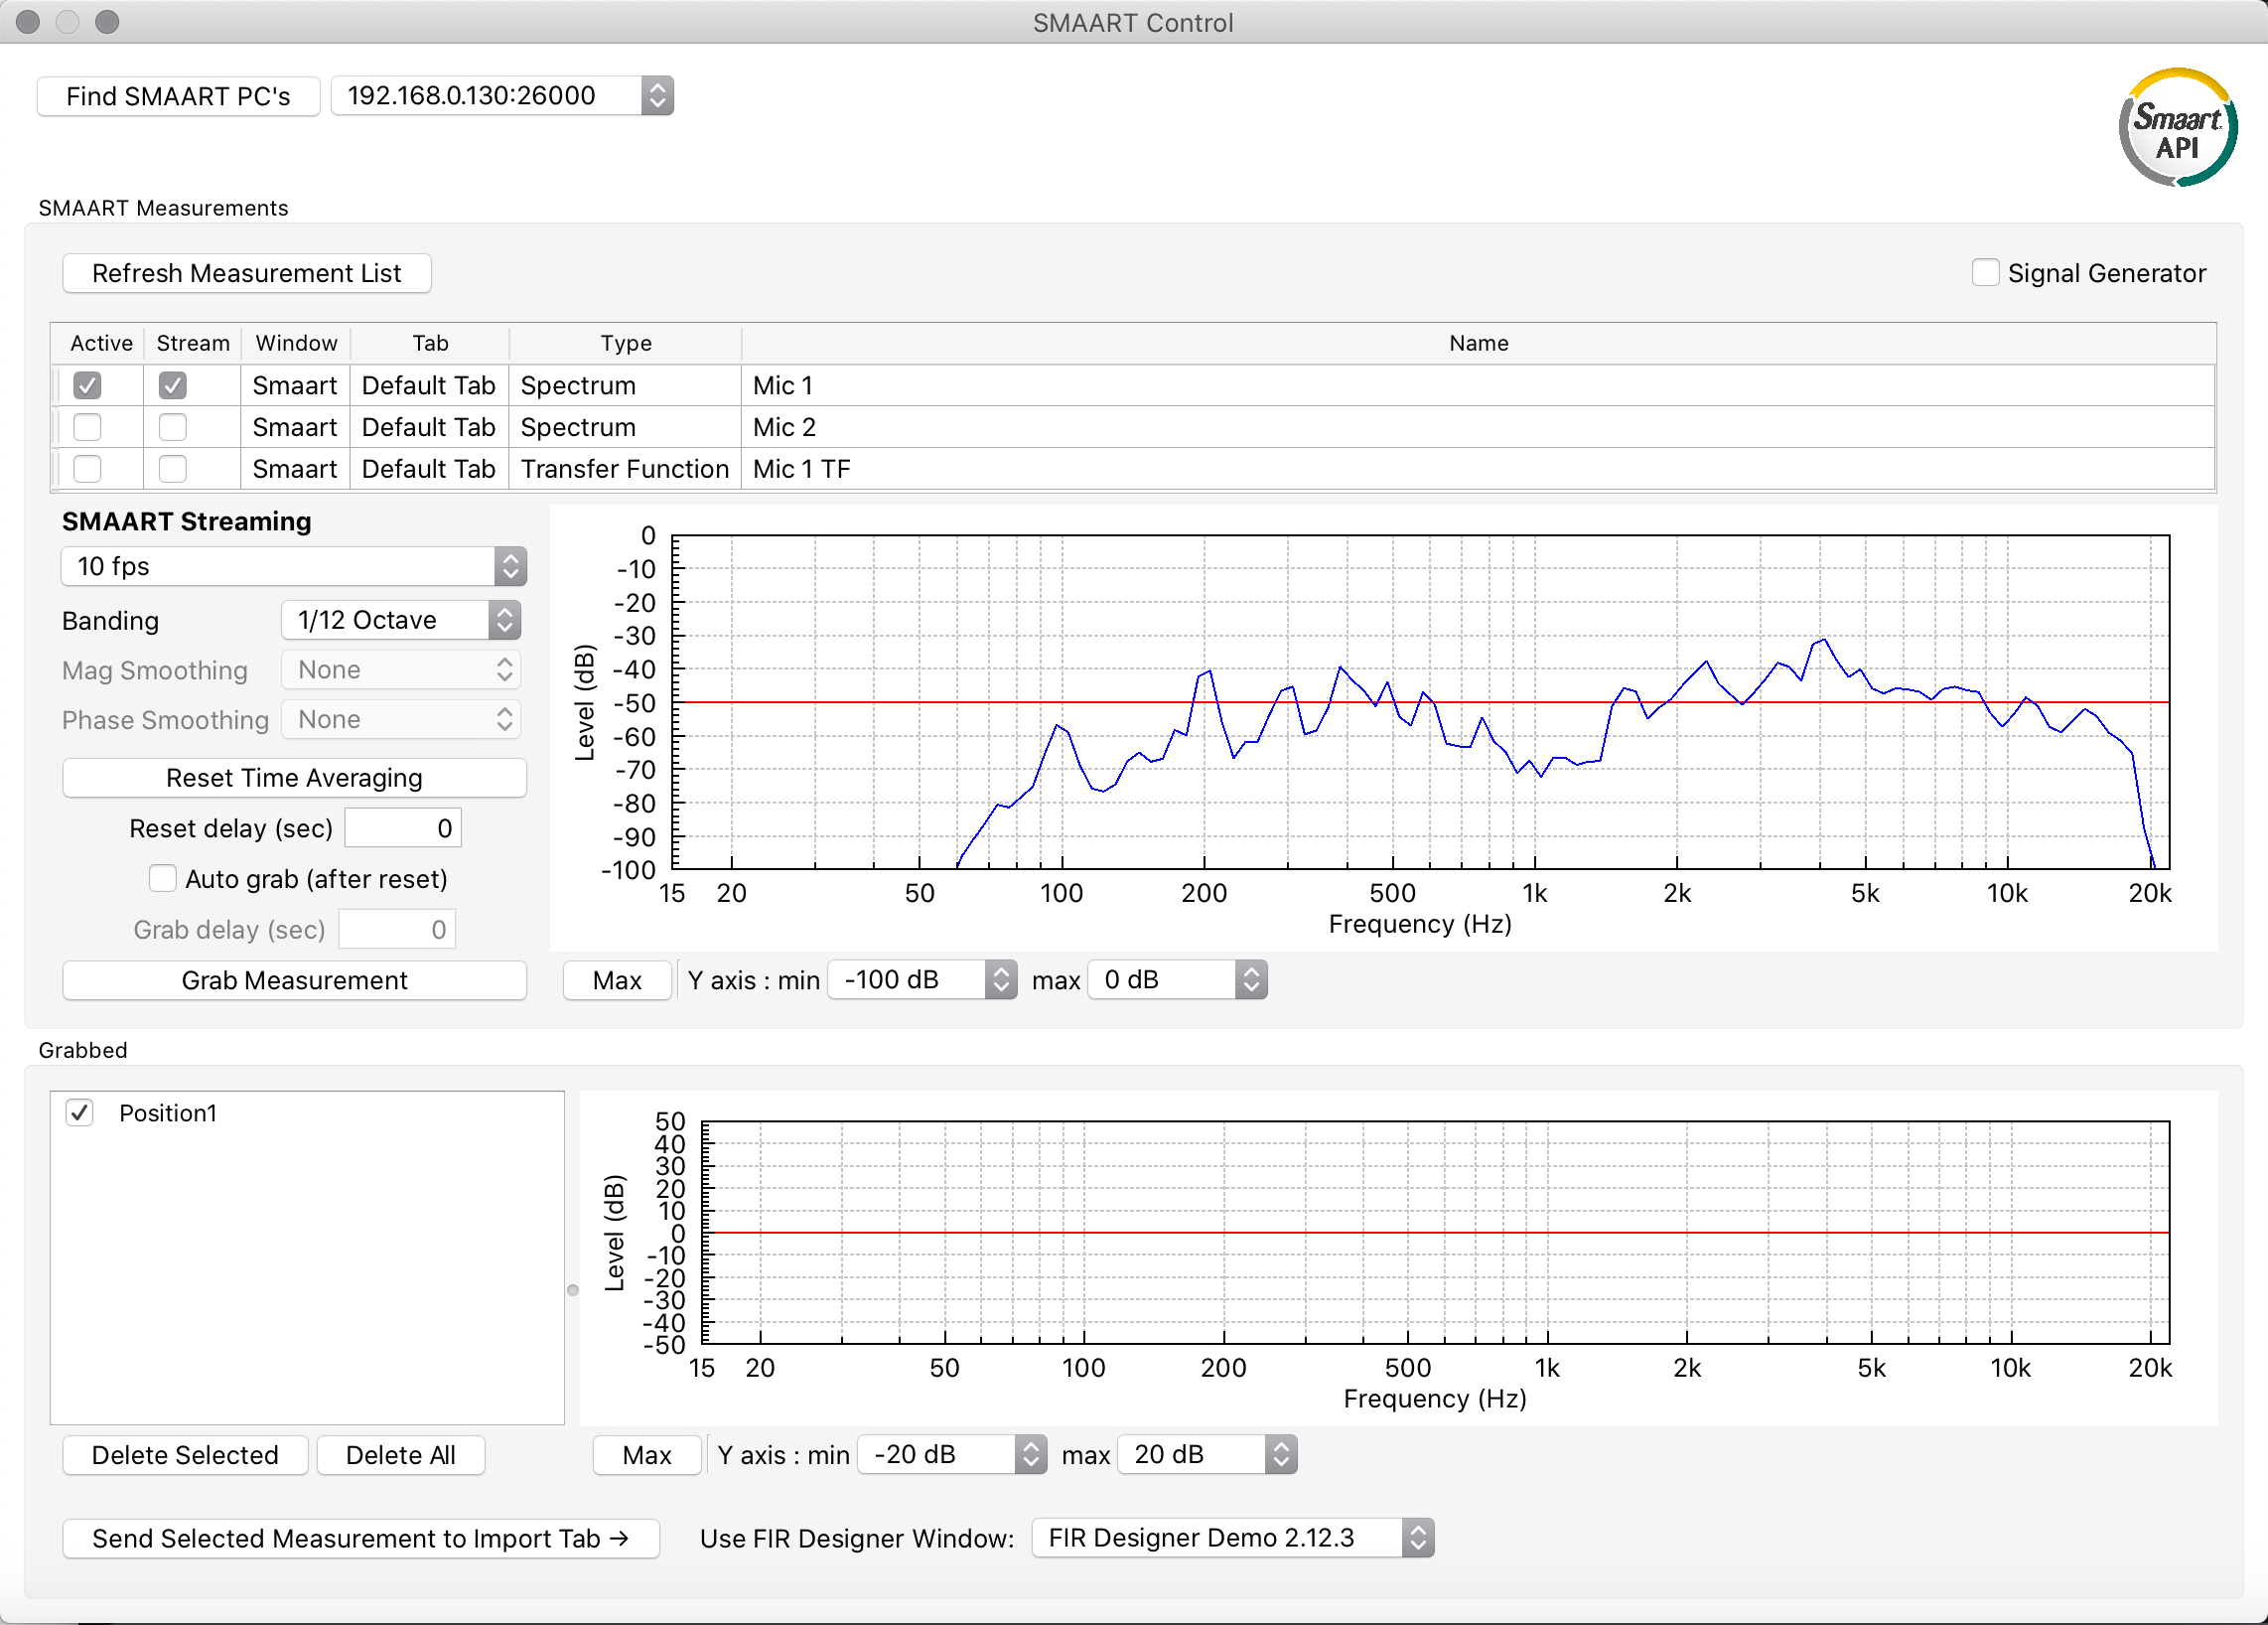Screen dimensions: 2268x1625
Task: Select the Mic 2 name cell
Action: [x=1478, y=427]
